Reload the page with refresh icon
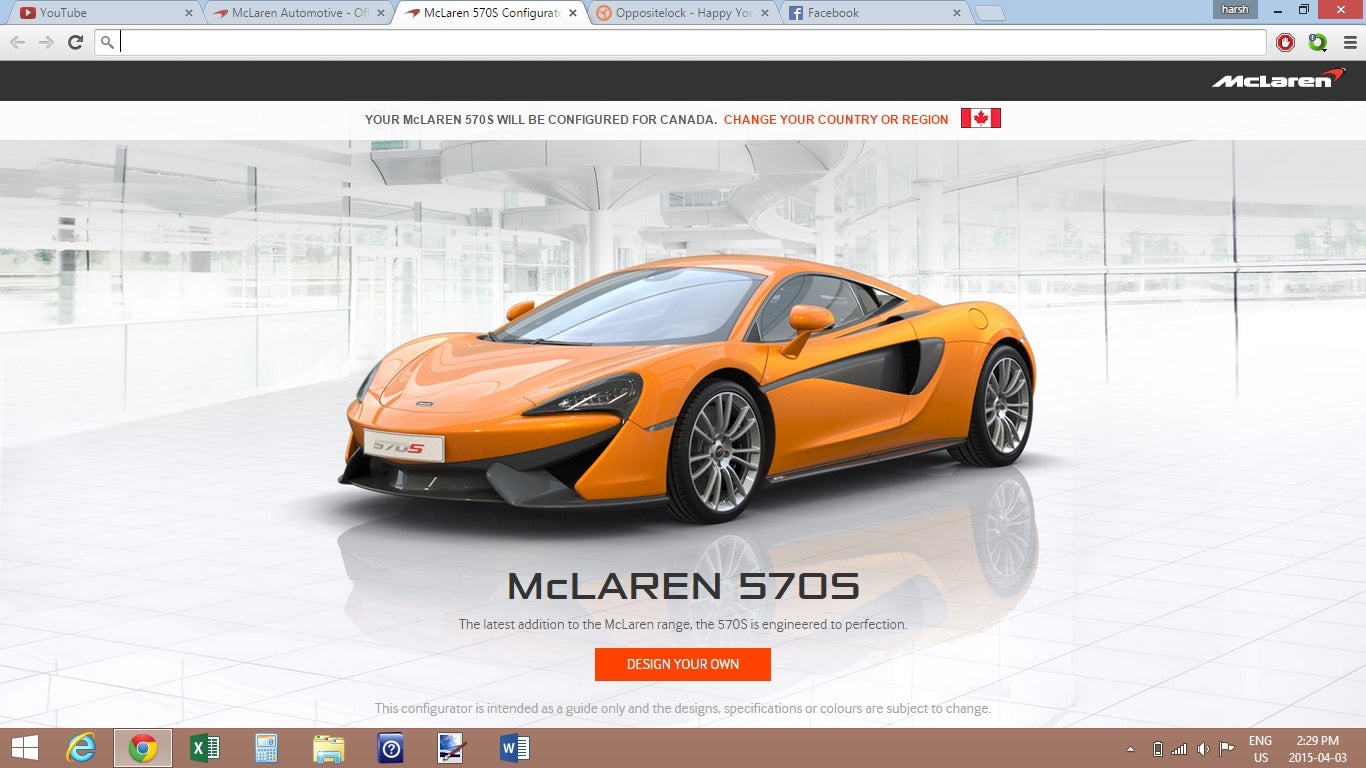1366x768 pixels. (x=75, y=42)
